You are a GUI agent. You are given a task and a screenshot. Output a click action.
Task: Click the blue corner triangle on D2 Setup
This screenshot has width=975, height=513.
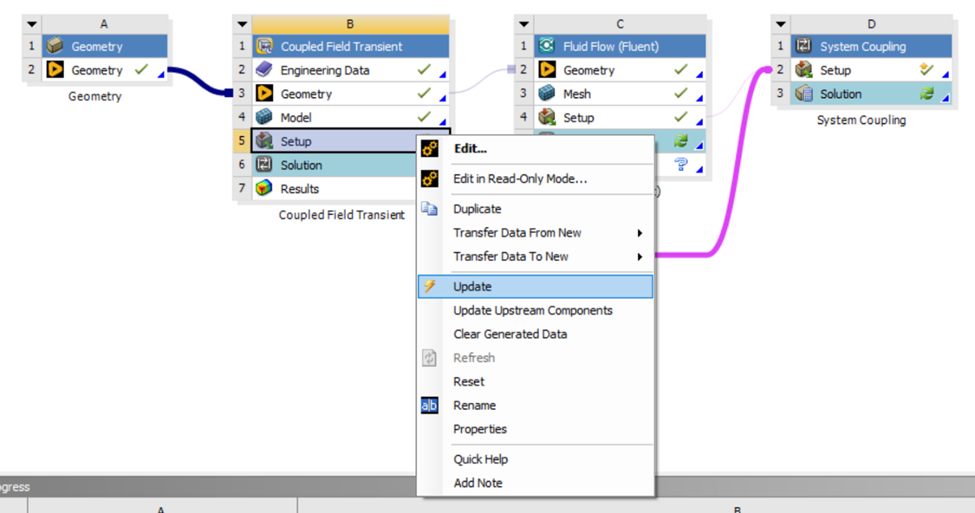coord(946,74)
